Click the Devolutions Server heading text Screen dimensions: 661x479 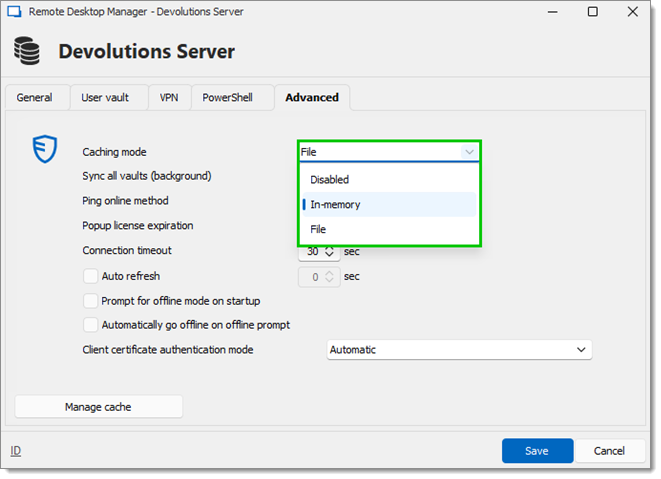146,51
